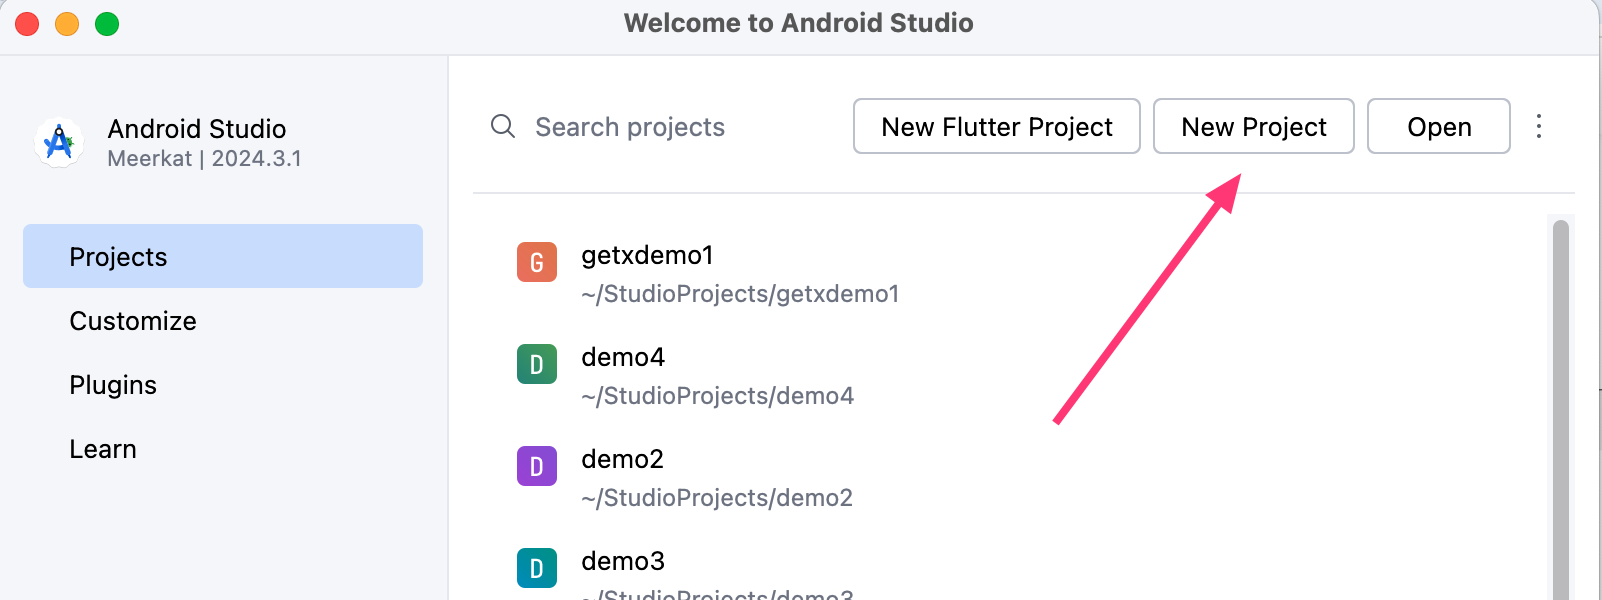1602x600 pixels.
Task: Switch to the Customize section
Action: 133,321
